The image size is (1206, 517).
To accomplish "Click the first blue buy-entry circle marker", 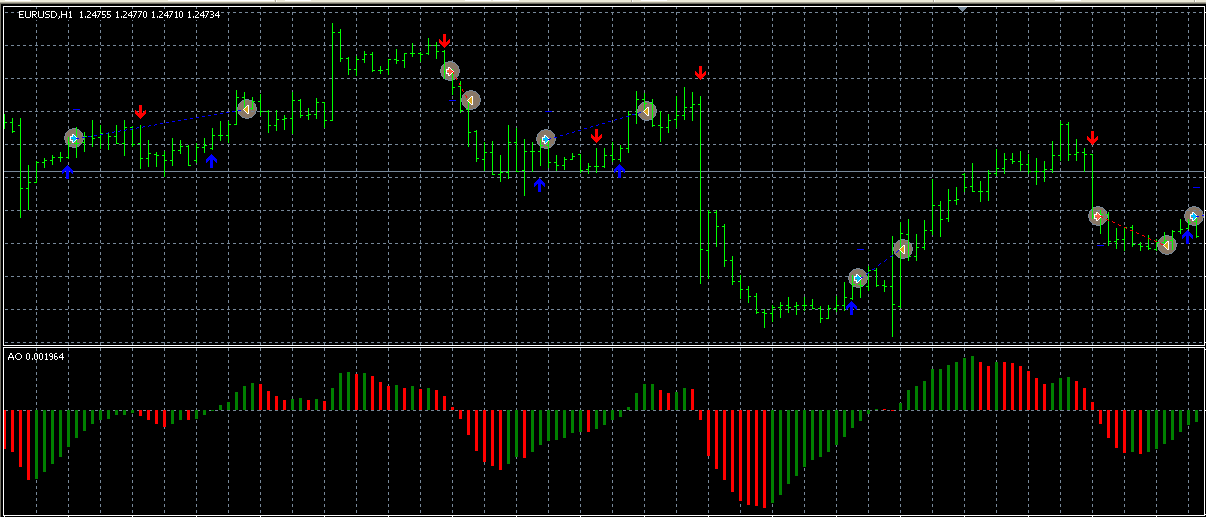I will [74, 138].
